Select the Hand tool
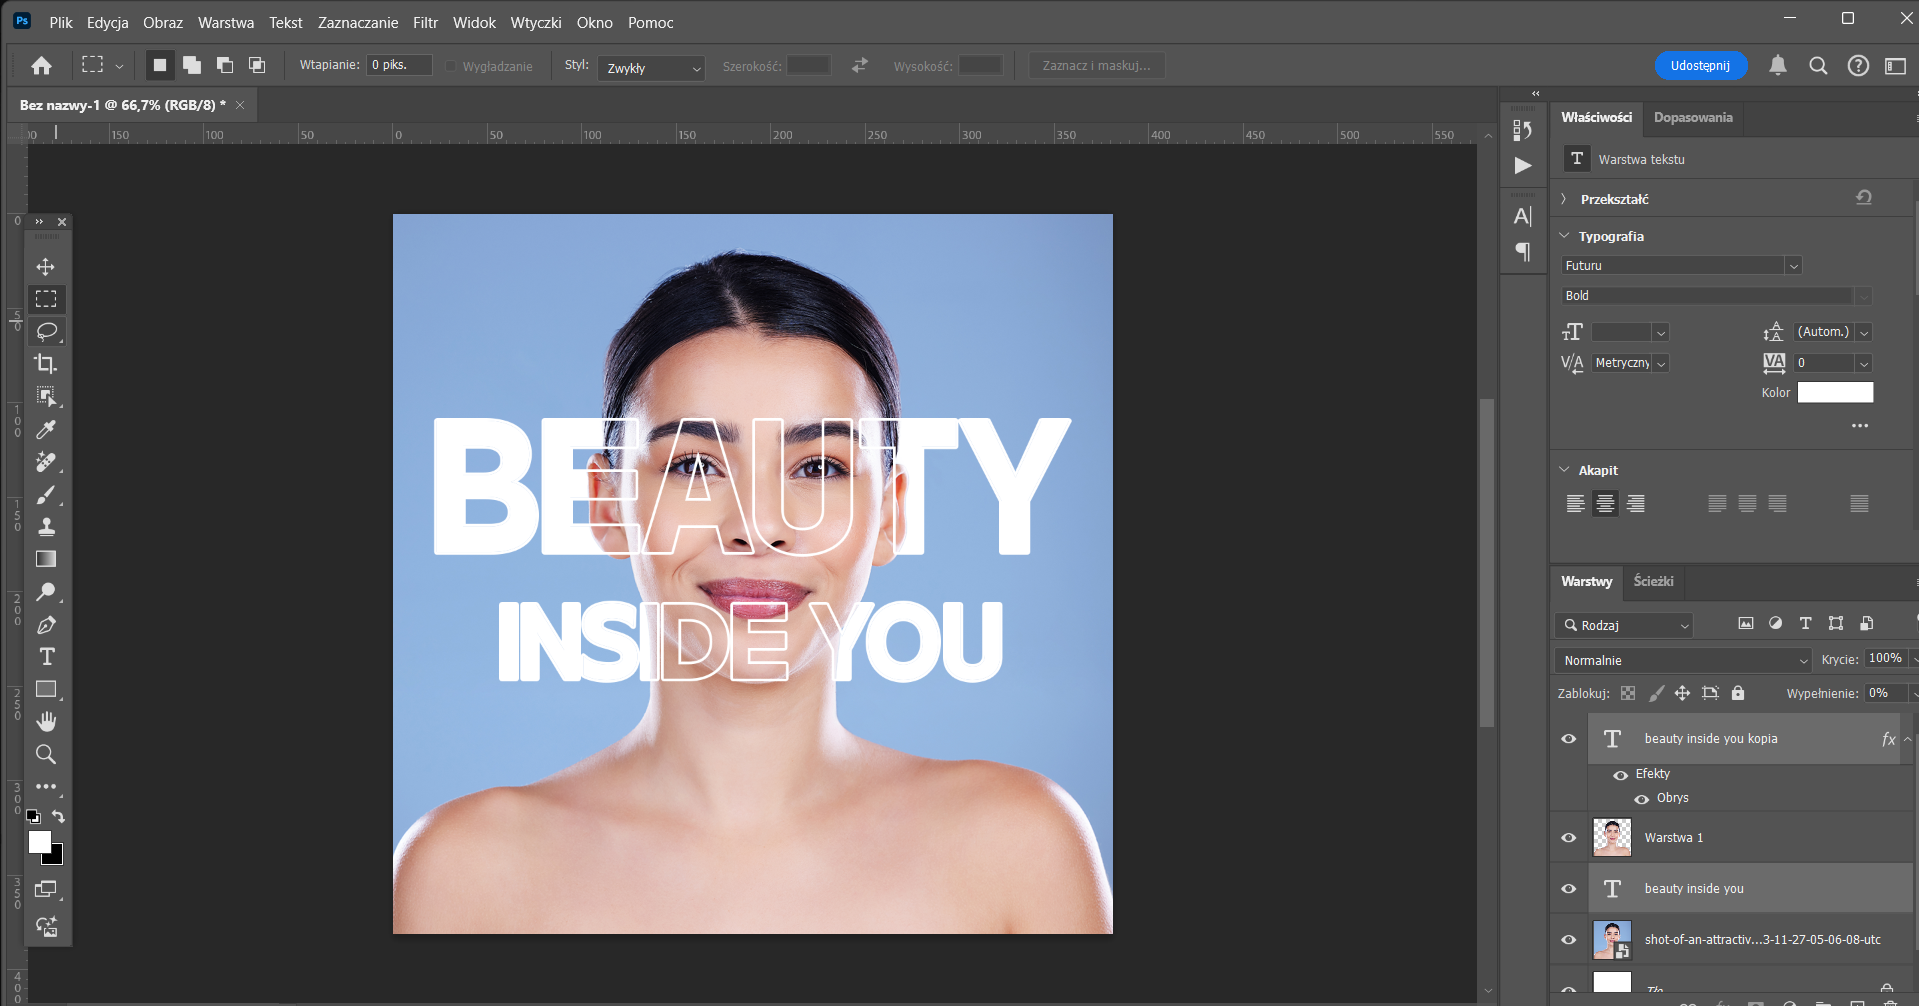1919x1006 pixels. coord(46,721)
